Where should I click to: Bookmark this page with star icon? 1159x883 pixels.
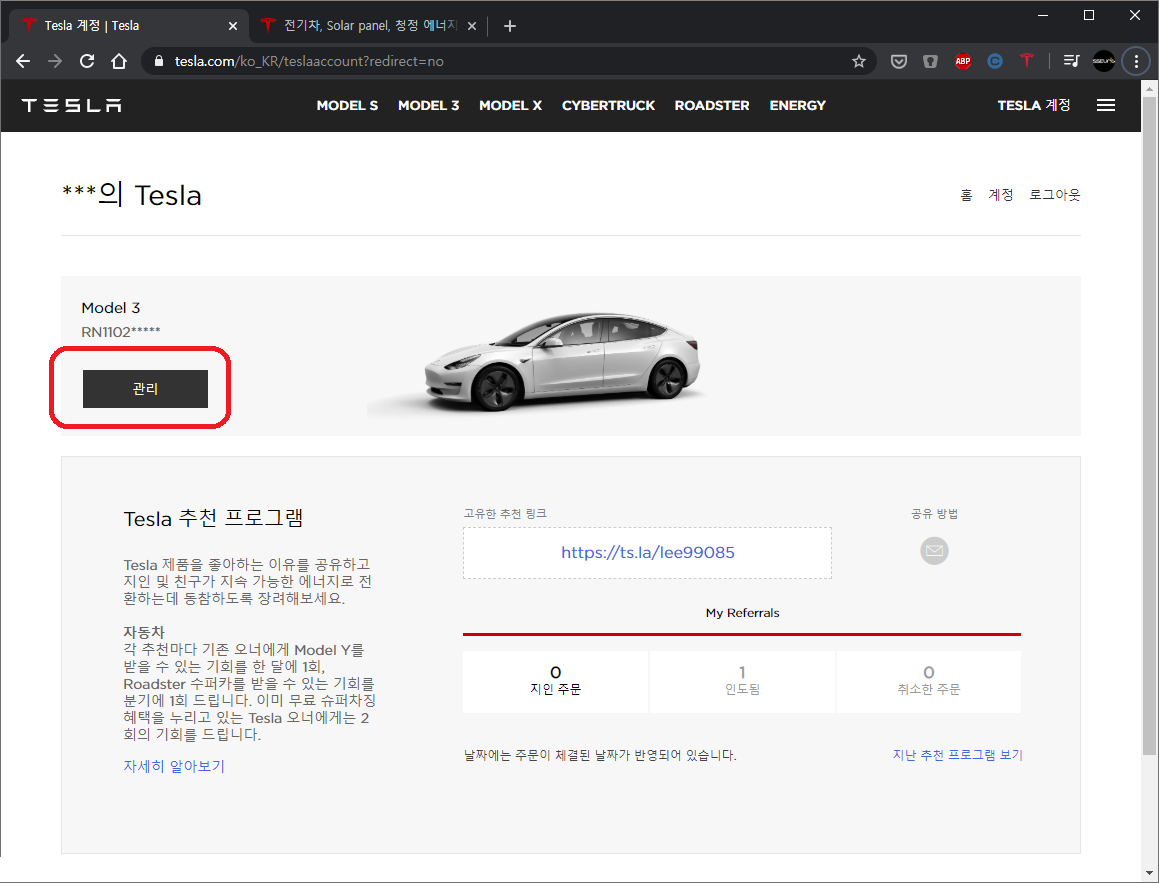[858, 61]
